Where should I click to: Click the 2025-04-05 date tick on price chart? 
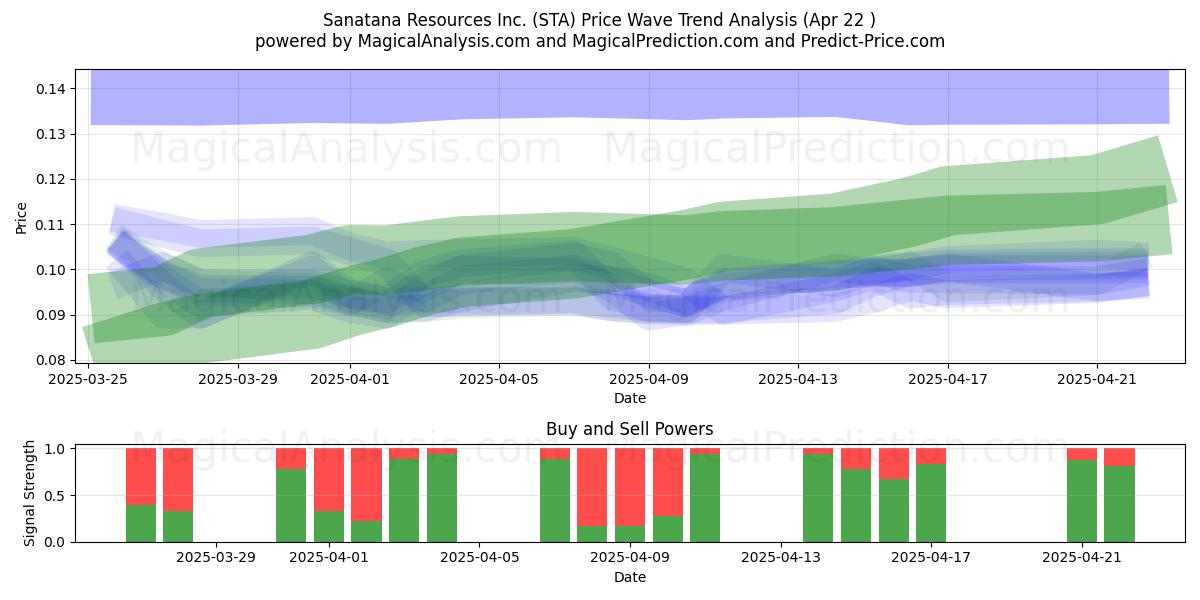(499, 379)
